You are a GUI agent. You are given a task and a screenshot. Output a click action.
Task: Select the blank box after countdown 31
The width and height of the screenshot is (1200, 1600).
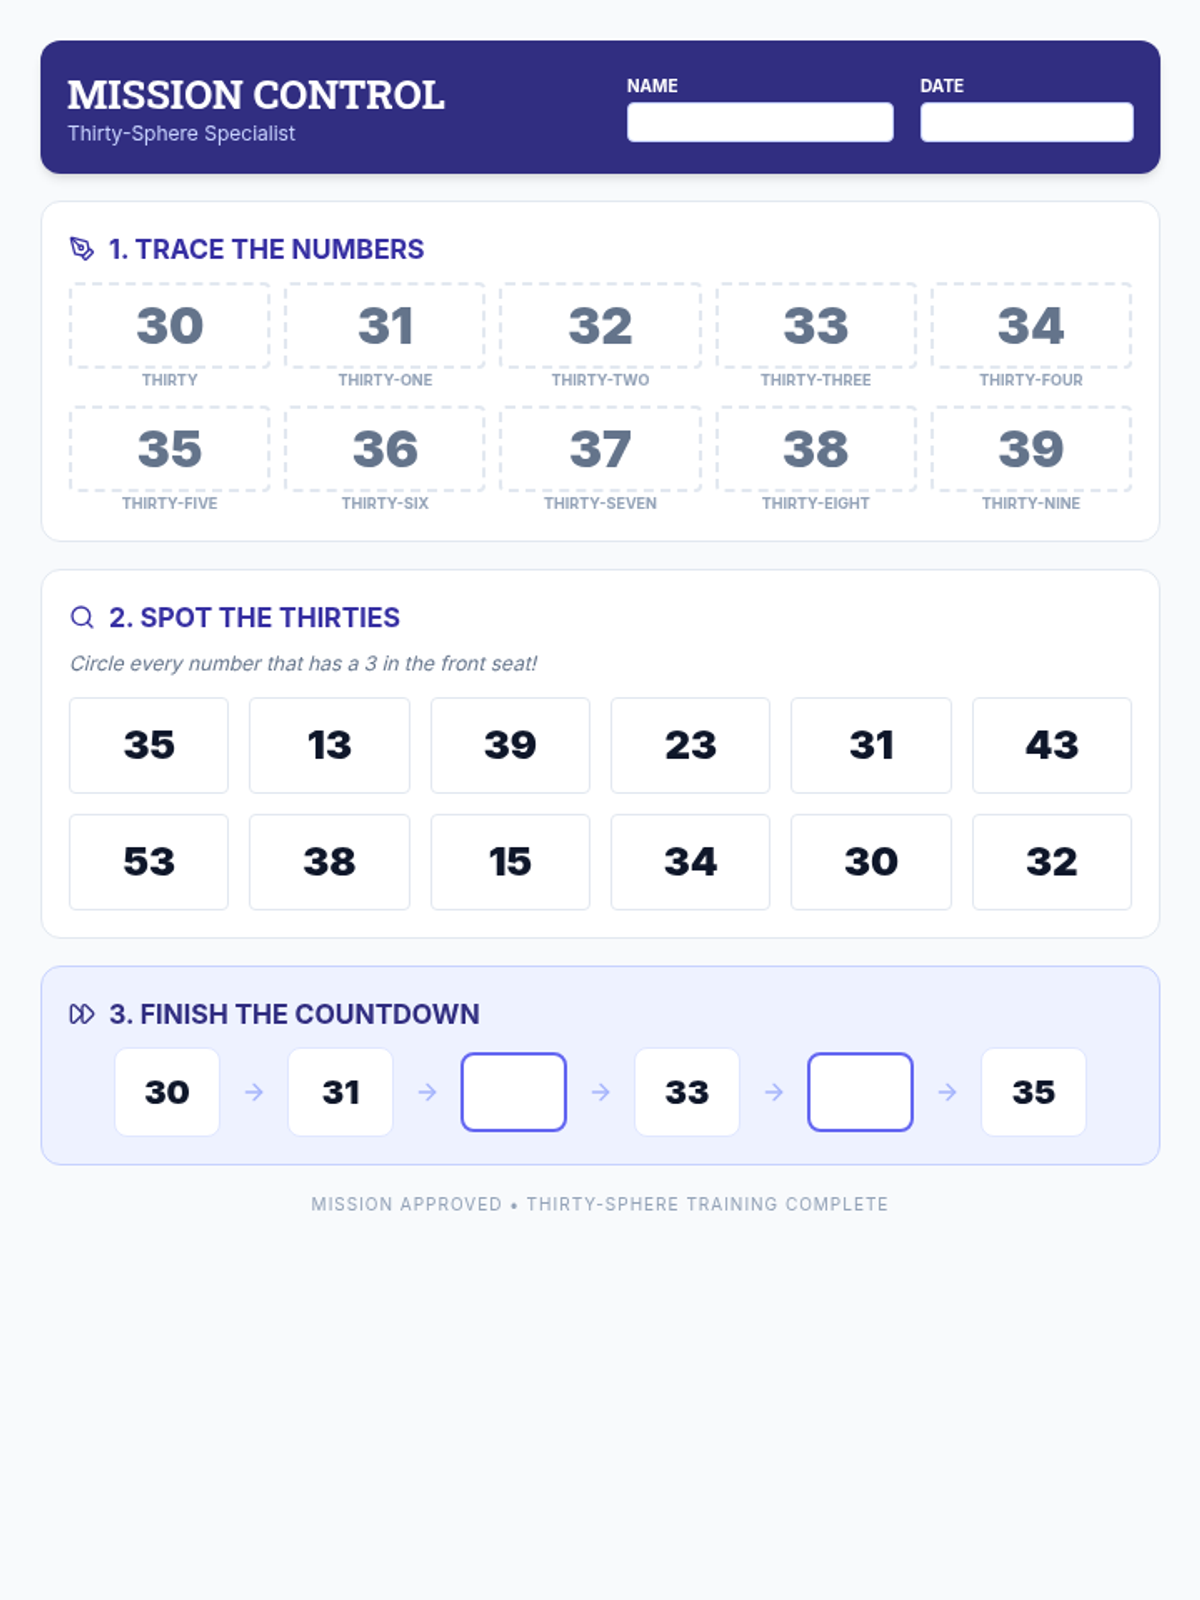pos(514,1092)
